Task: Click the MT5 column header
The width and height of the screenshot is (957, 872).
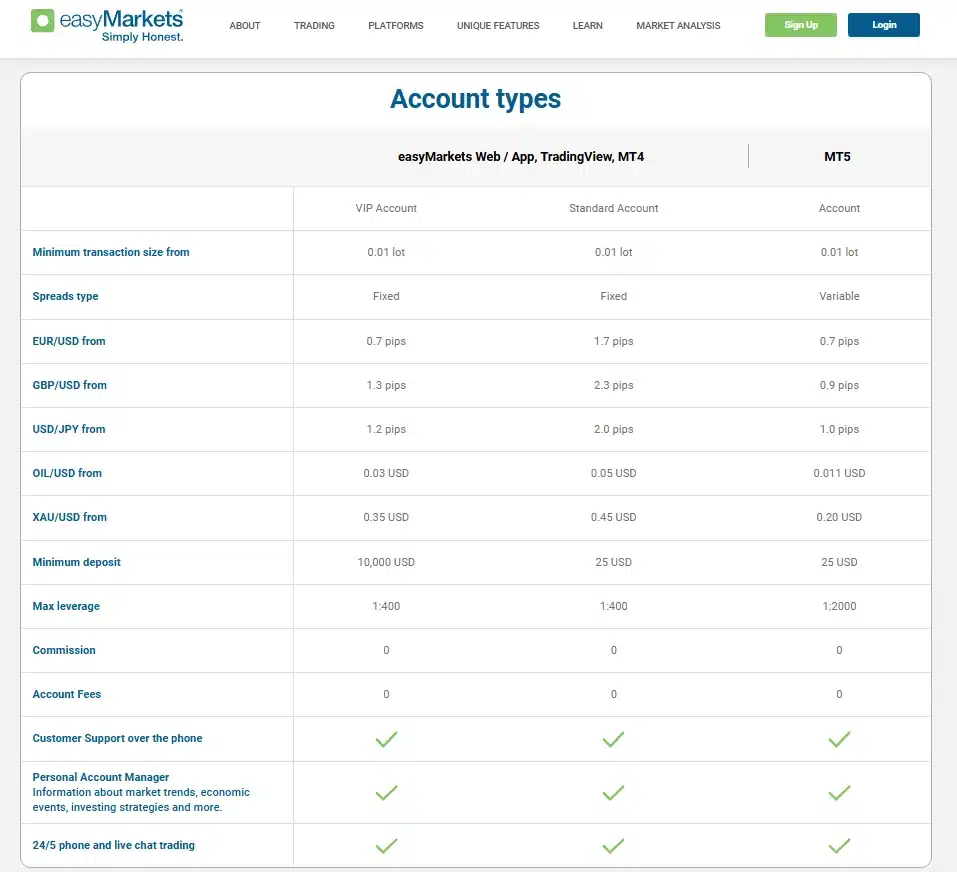Action: [x=837, y=157]
